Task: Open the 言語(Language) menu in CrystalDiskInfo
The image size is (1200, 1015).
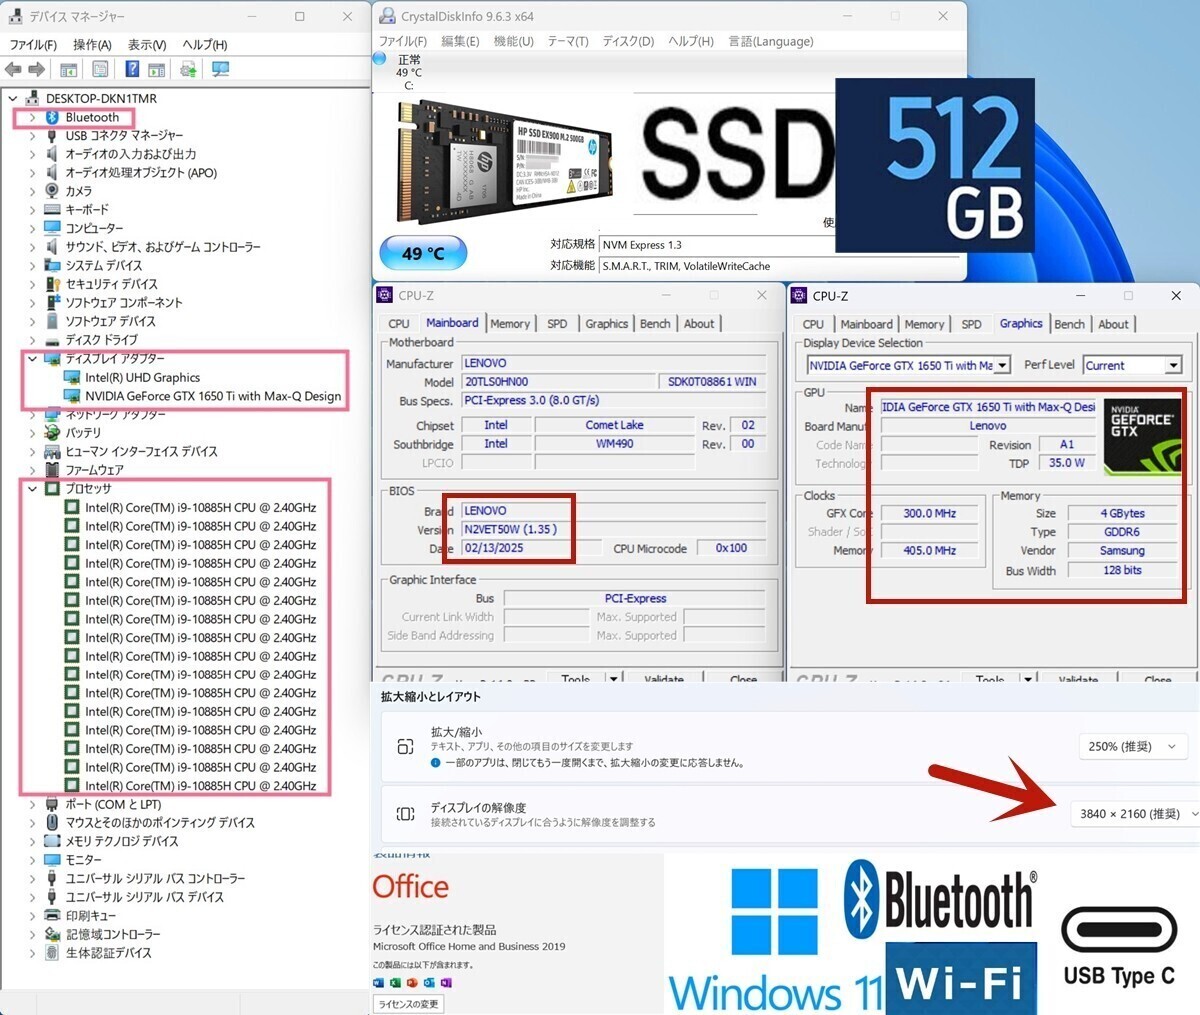Action: click(771, 41)
